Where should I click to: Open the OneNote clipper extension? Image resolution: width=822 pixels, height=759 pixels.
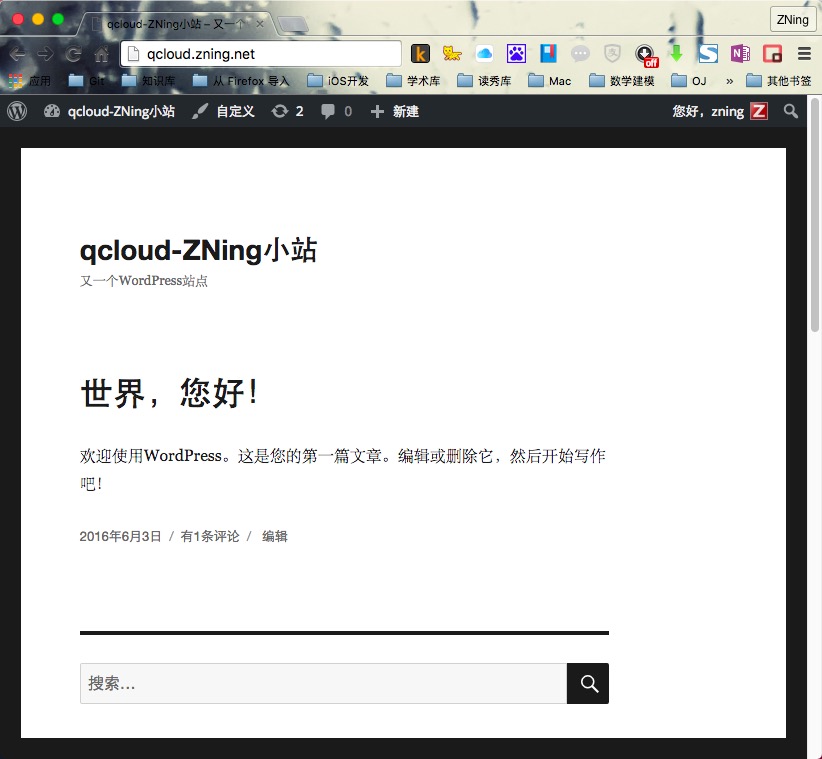coord(740,53)
